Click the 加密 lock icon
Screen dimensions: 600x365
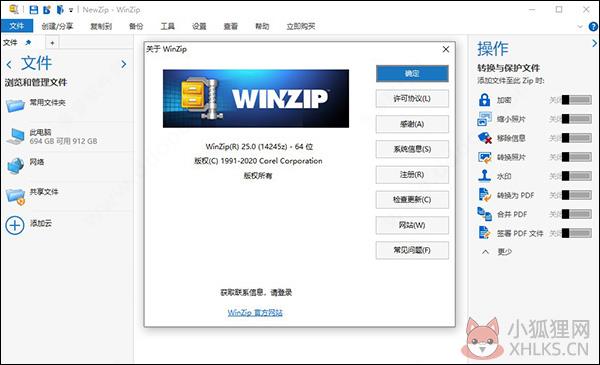484,100
